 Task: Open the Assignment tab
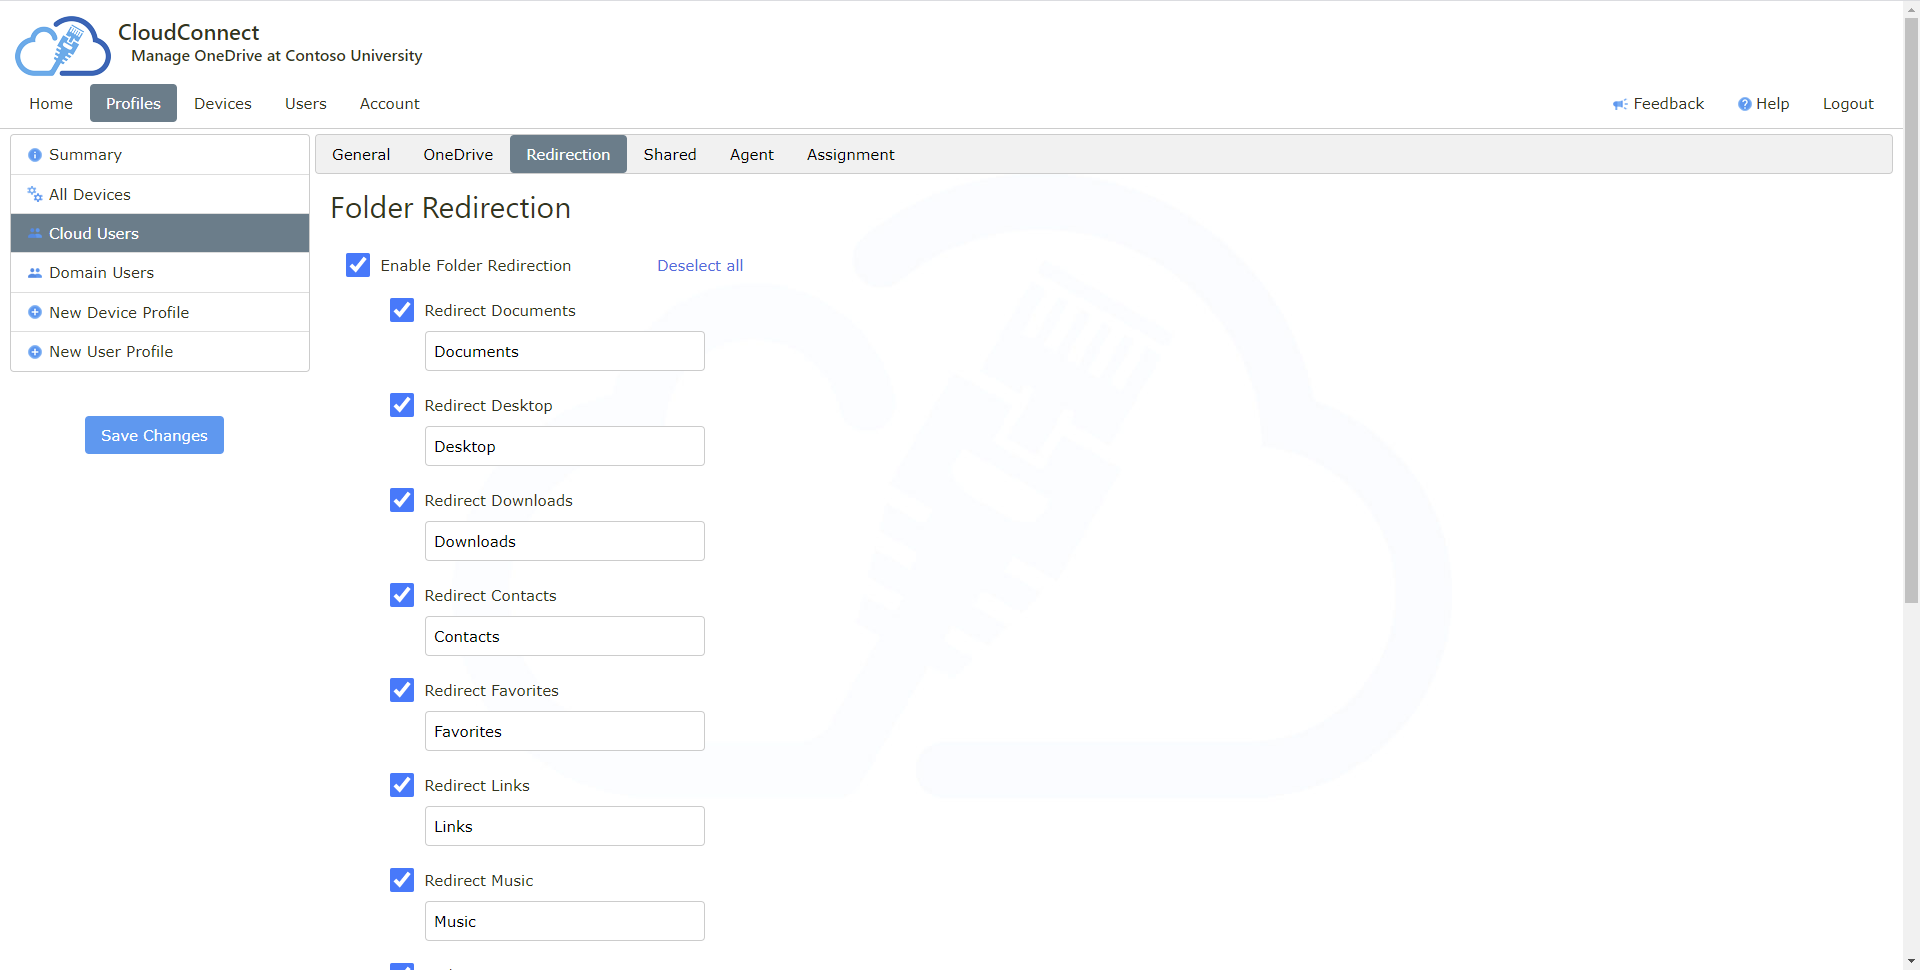pyautogui.click(x=850, y=154)
